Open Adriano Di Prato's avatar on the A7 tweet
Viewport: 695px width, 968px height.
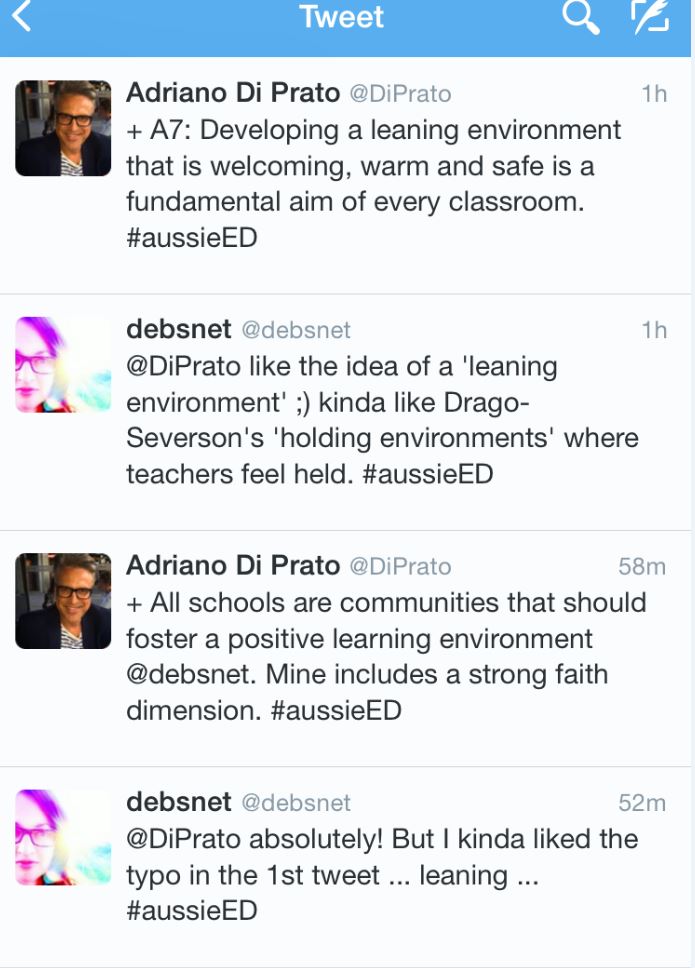click(x=63, y=129)
